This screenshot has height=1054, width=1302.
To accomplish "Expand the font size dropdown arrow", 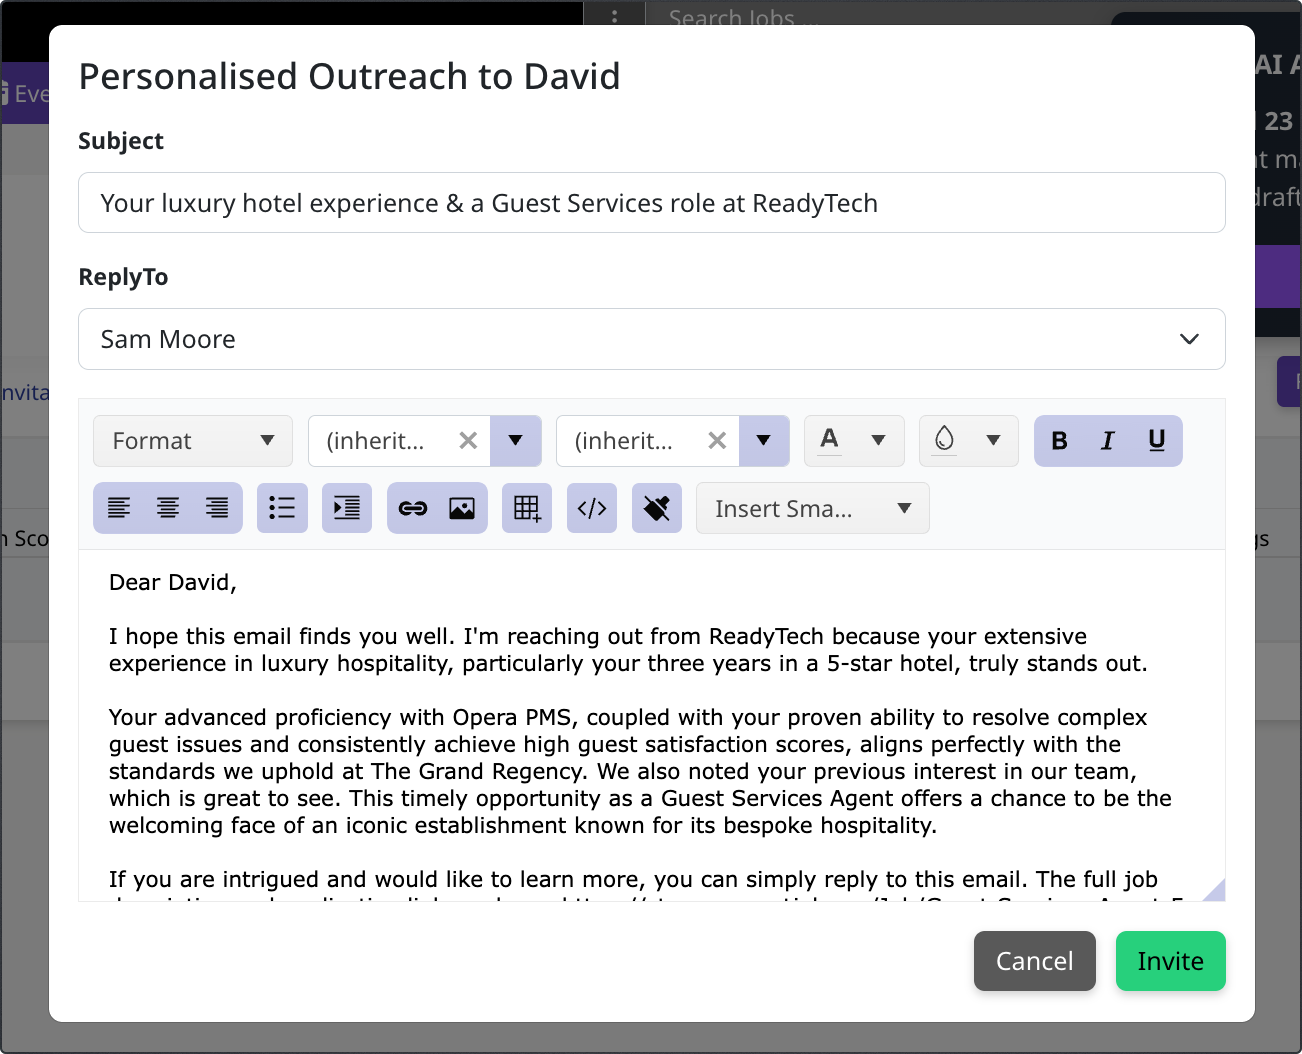I will coord(764,441).
